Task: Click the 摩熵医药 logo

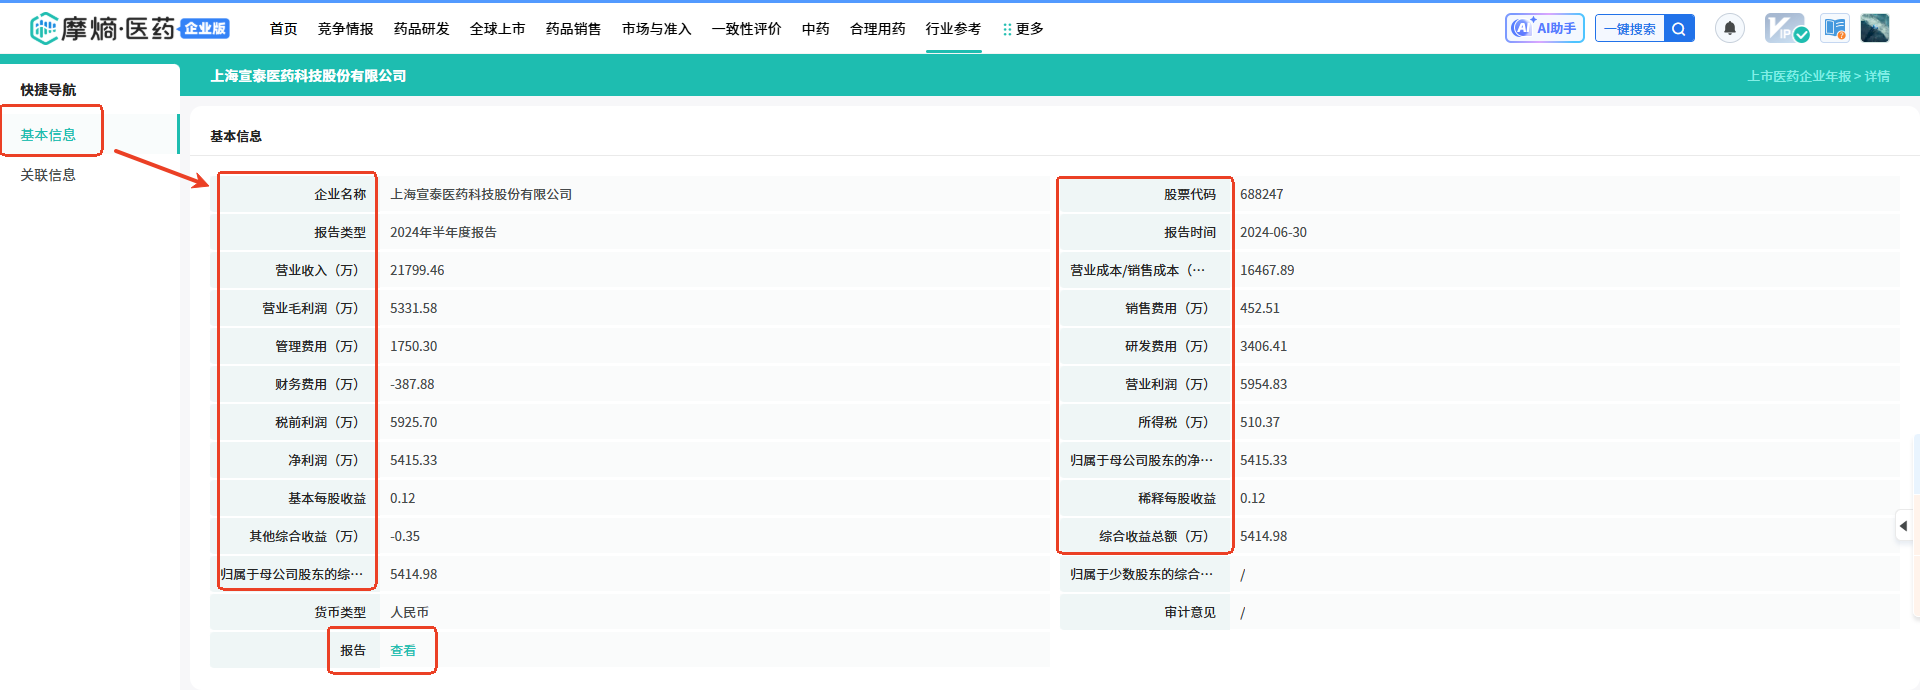Action: click(129, 28)
